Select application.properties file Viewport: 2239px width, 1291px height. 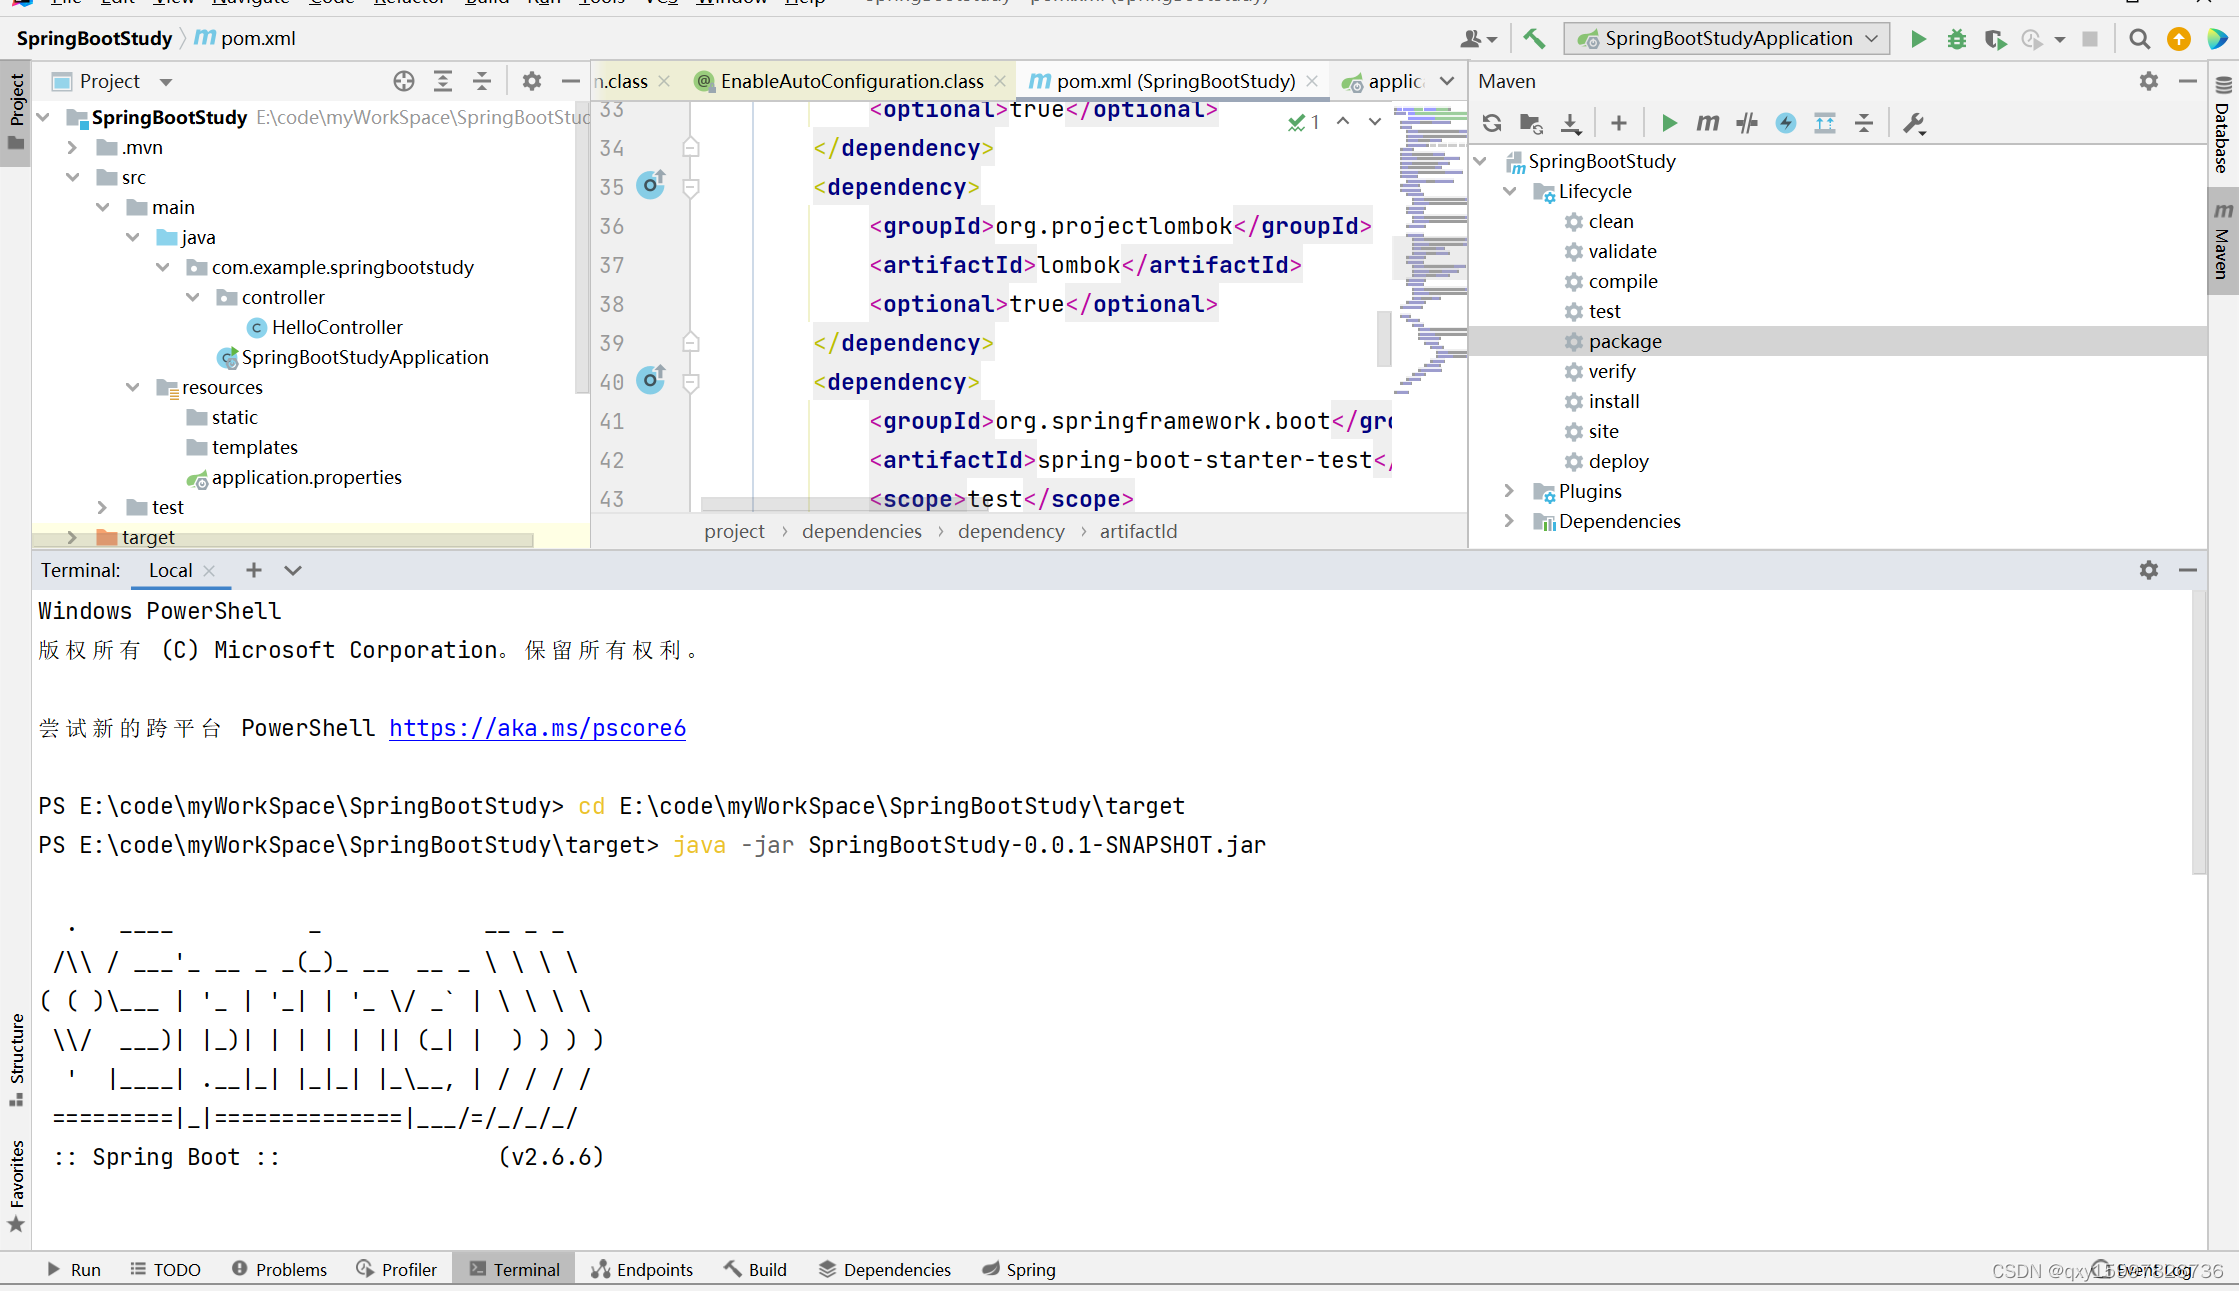click(x=306, y=477)
